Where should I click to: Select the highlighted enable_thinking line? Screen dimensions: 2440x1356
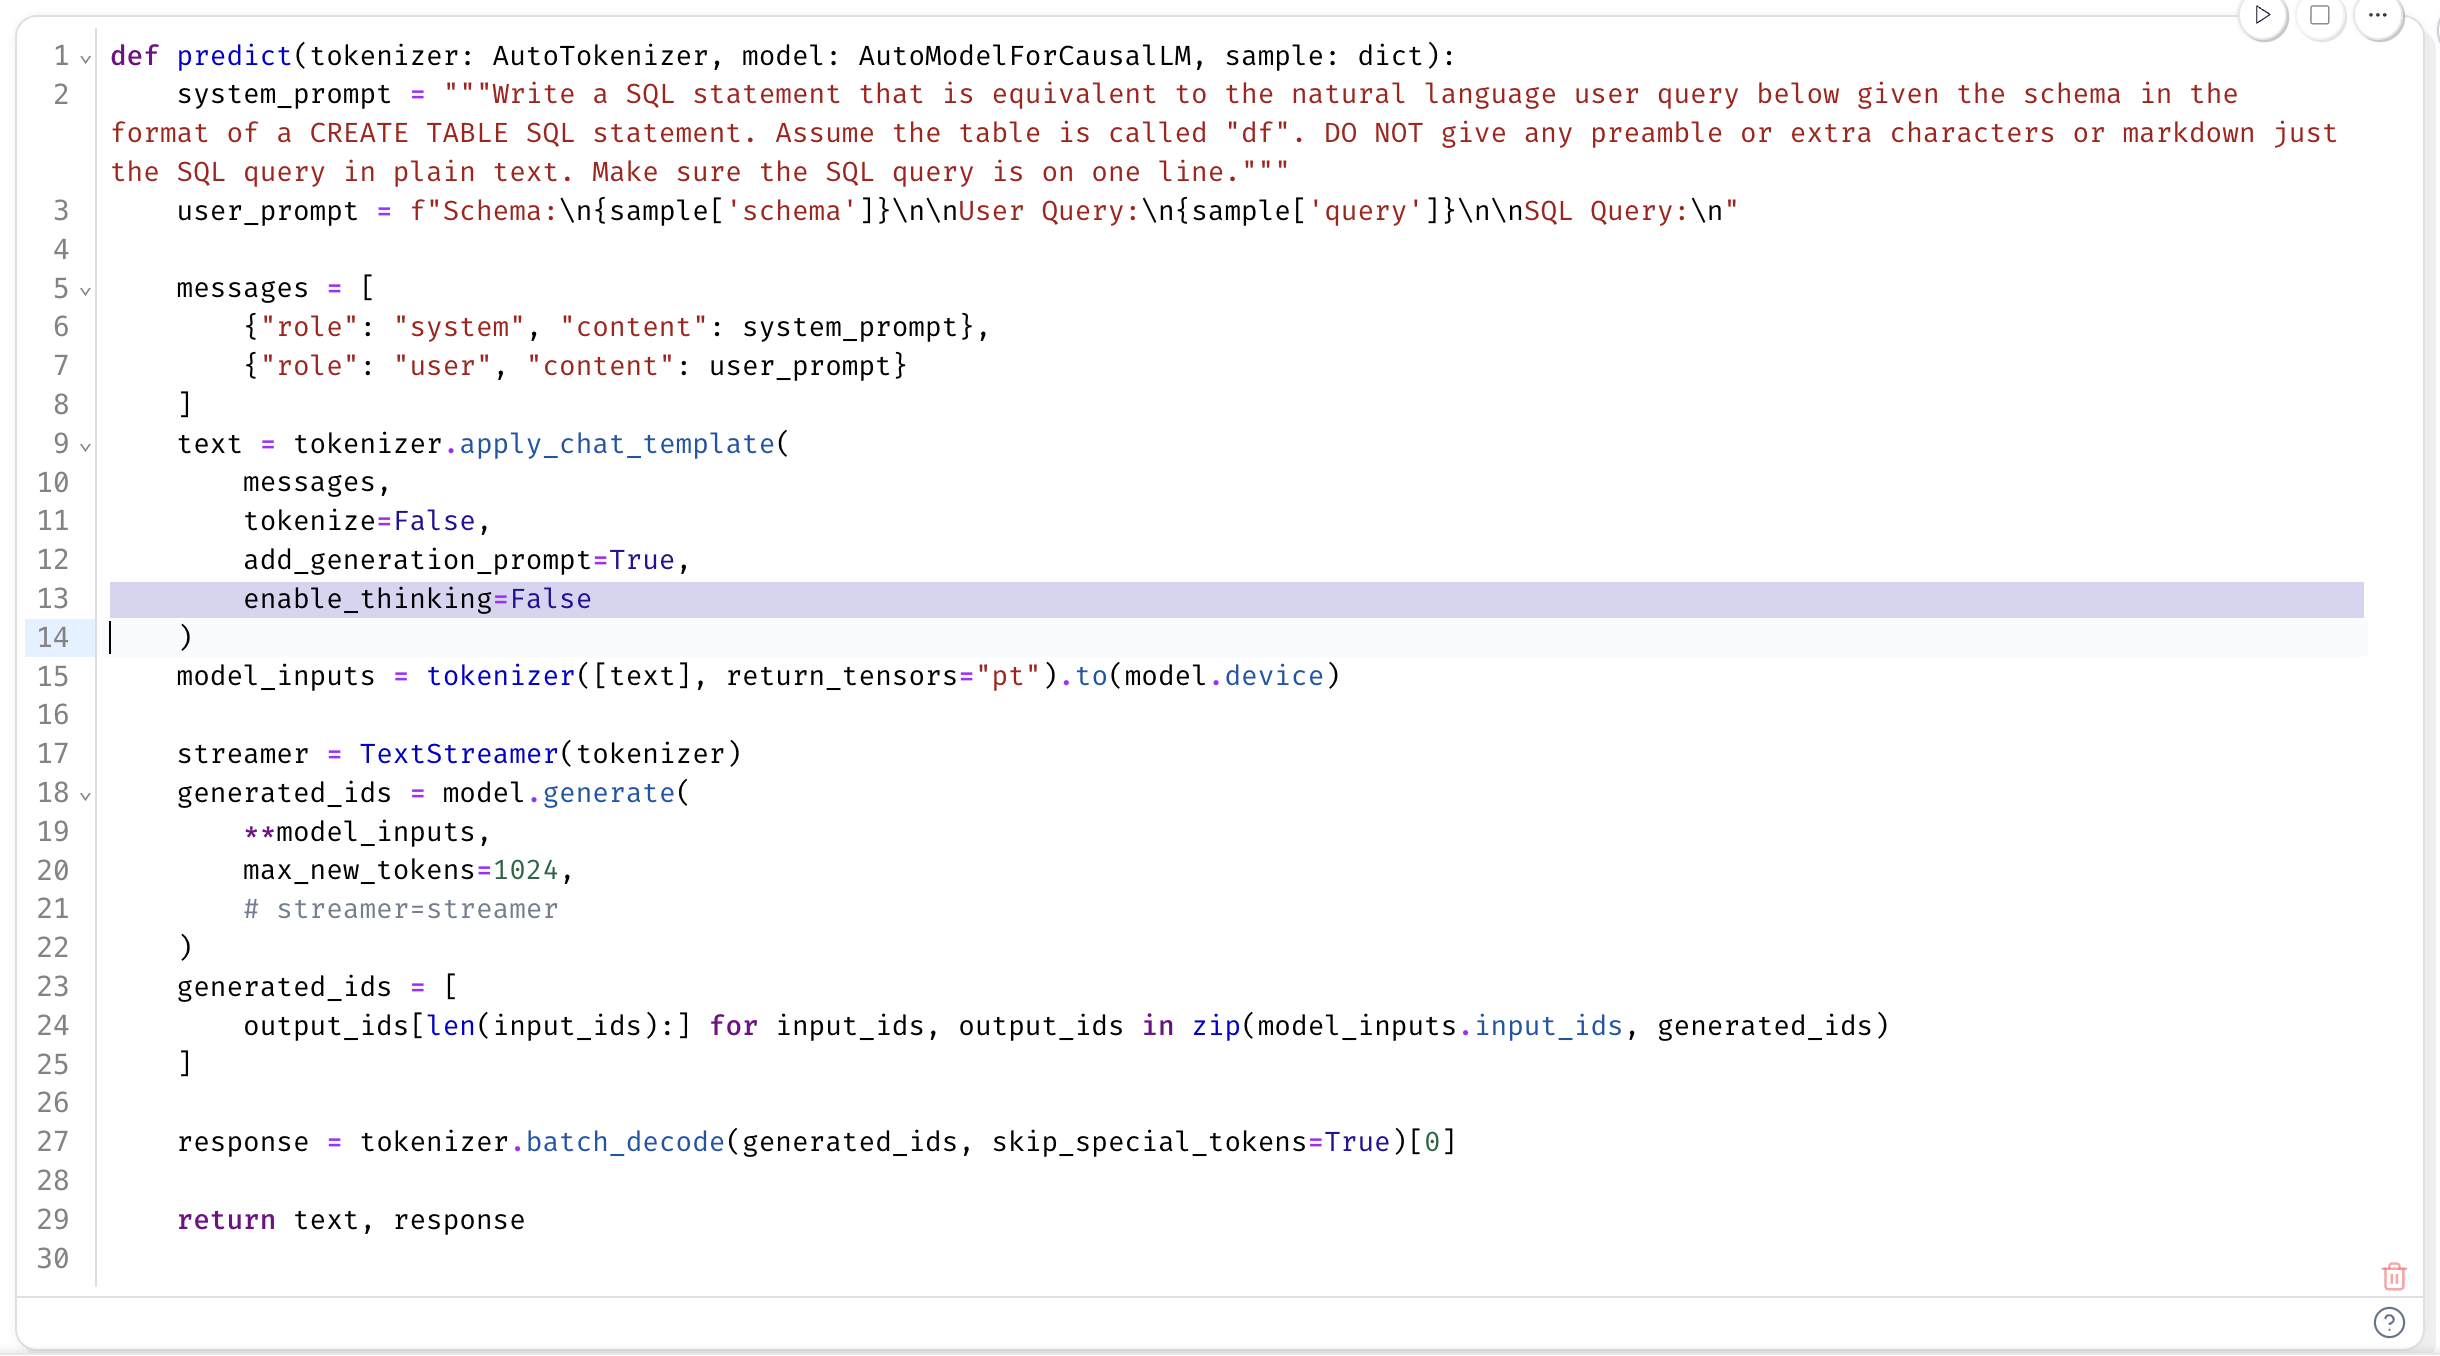(x=418, y=598)
